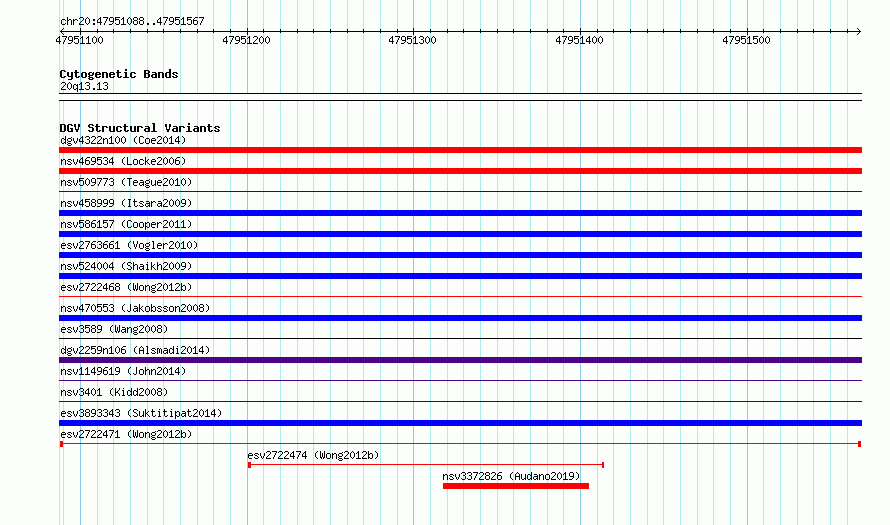
Task: Click the DGV Structural Variants track heading
Action: 140,128
